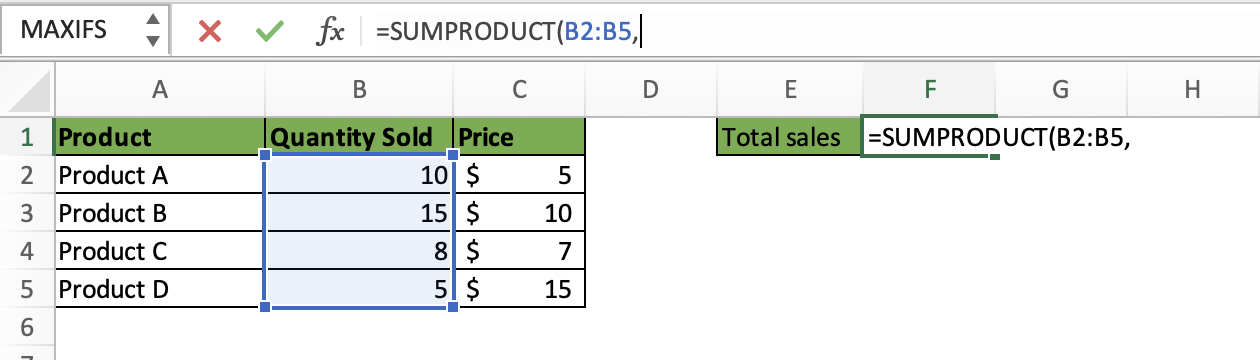Viewport: 1260px width, 360px height.
Task: Select row 6 header
Action: [x=27, y=327]
